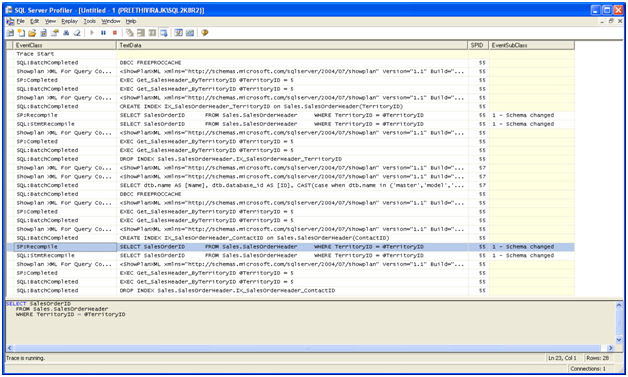Screen dimensions: 628x377
Task: Pause the running trace
Action: pos(103,33)
